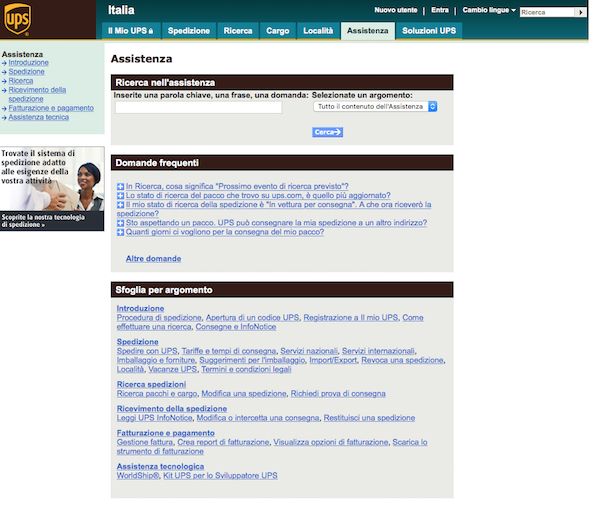
Task: Click the Cerca button
Action: (327, 132)
